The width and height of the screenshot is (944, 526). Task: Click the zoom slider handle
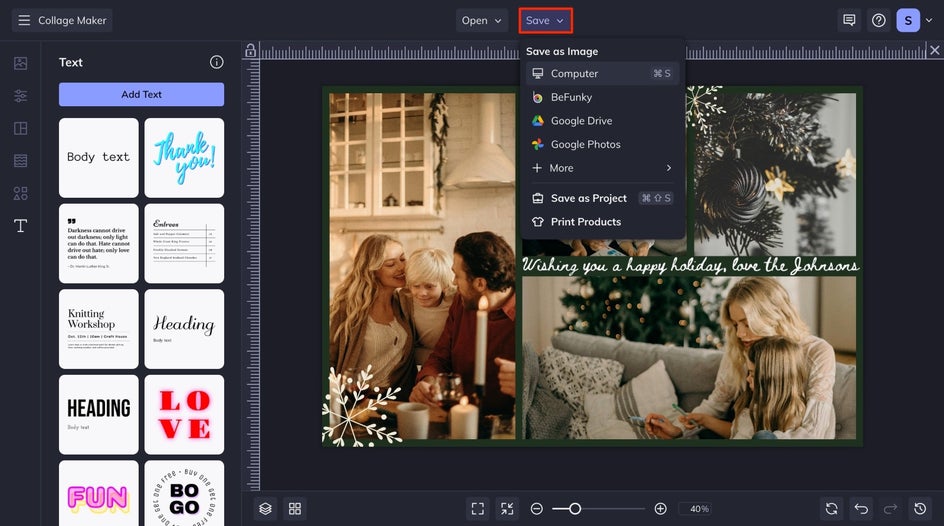point(575,509)
